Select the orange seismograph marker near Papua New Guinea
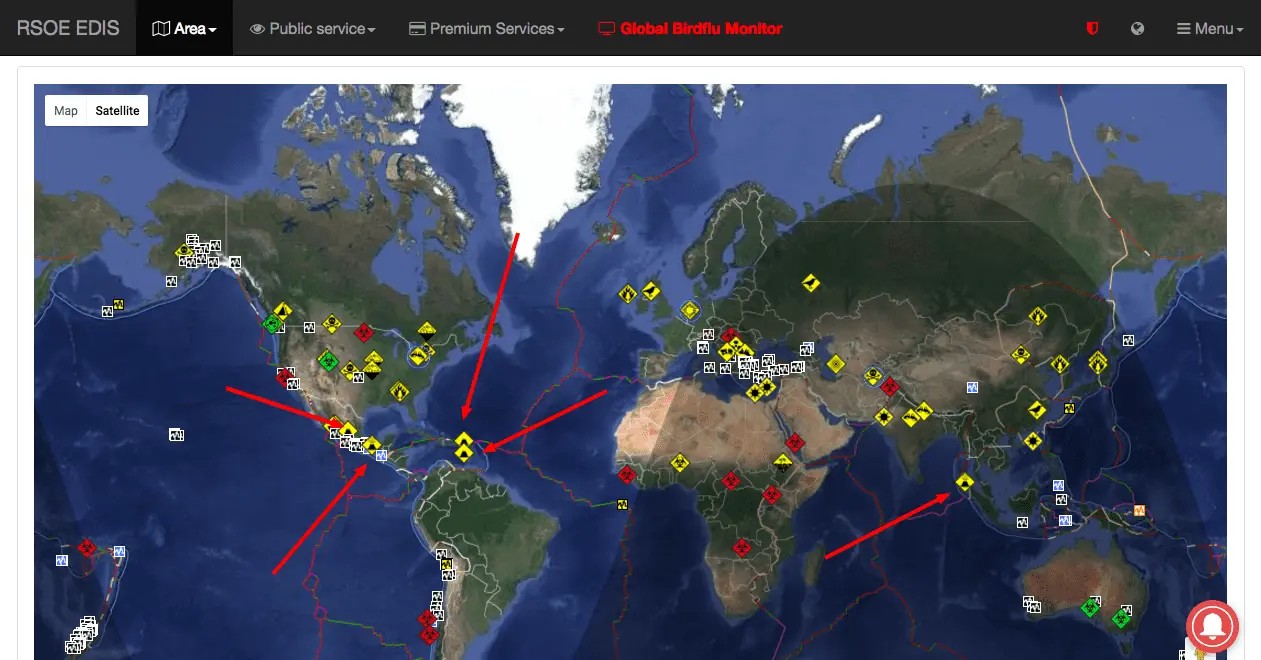1261x660 pixels. [1138, 510]
